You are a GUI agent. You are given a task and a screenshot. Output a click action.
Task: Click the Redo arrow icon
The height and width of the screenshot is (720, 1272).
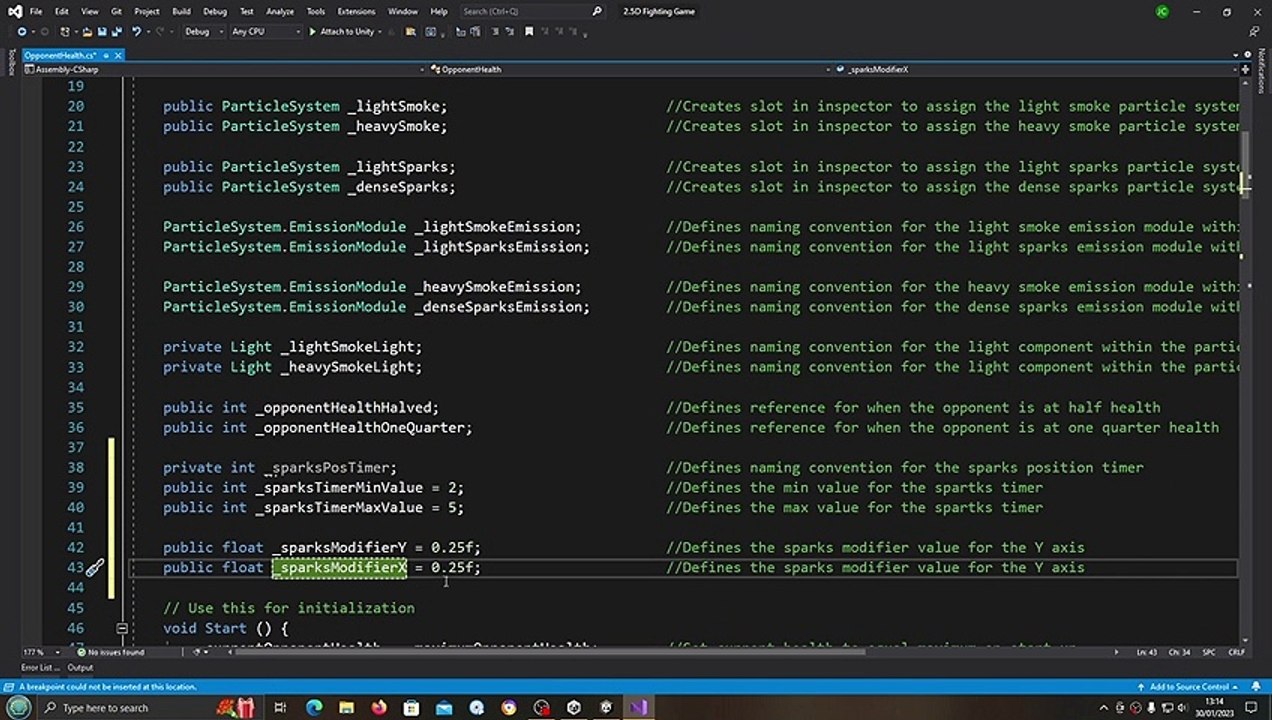(160, 31)
